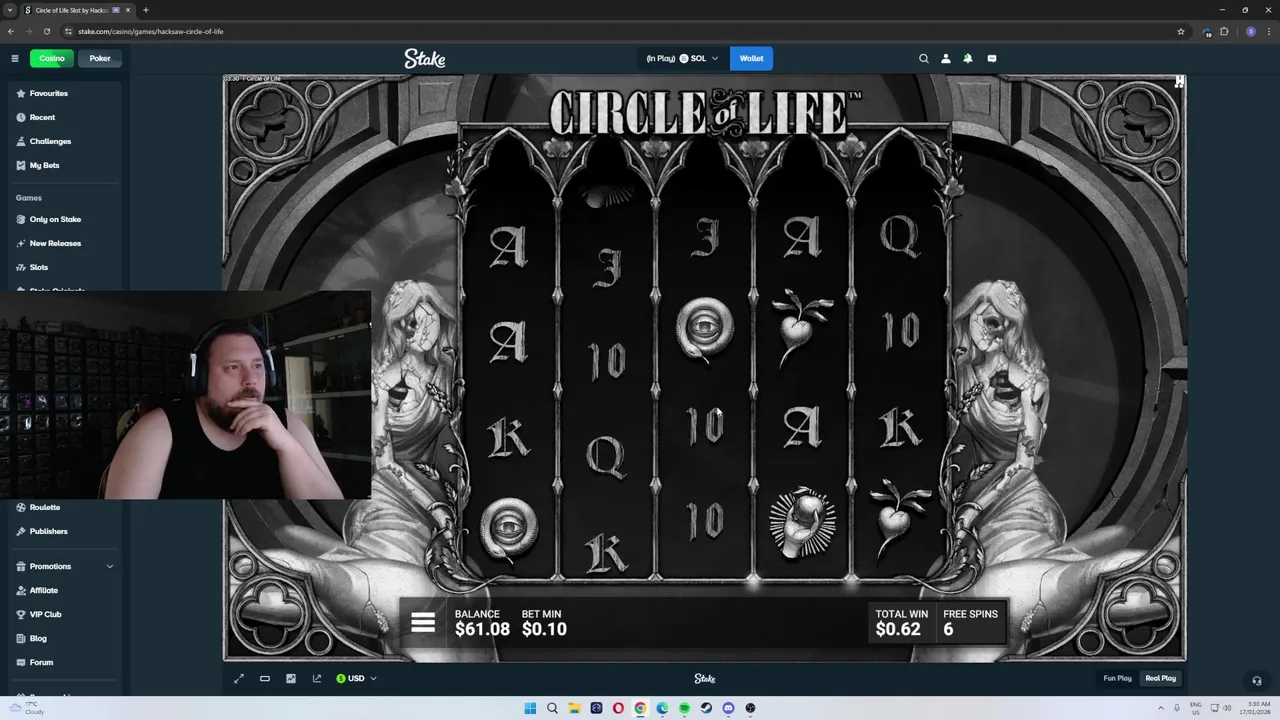The width and height of the screenshot is (1280, 720).
Task: Click the Stake logo in the header
Action: tap(425, 58)
